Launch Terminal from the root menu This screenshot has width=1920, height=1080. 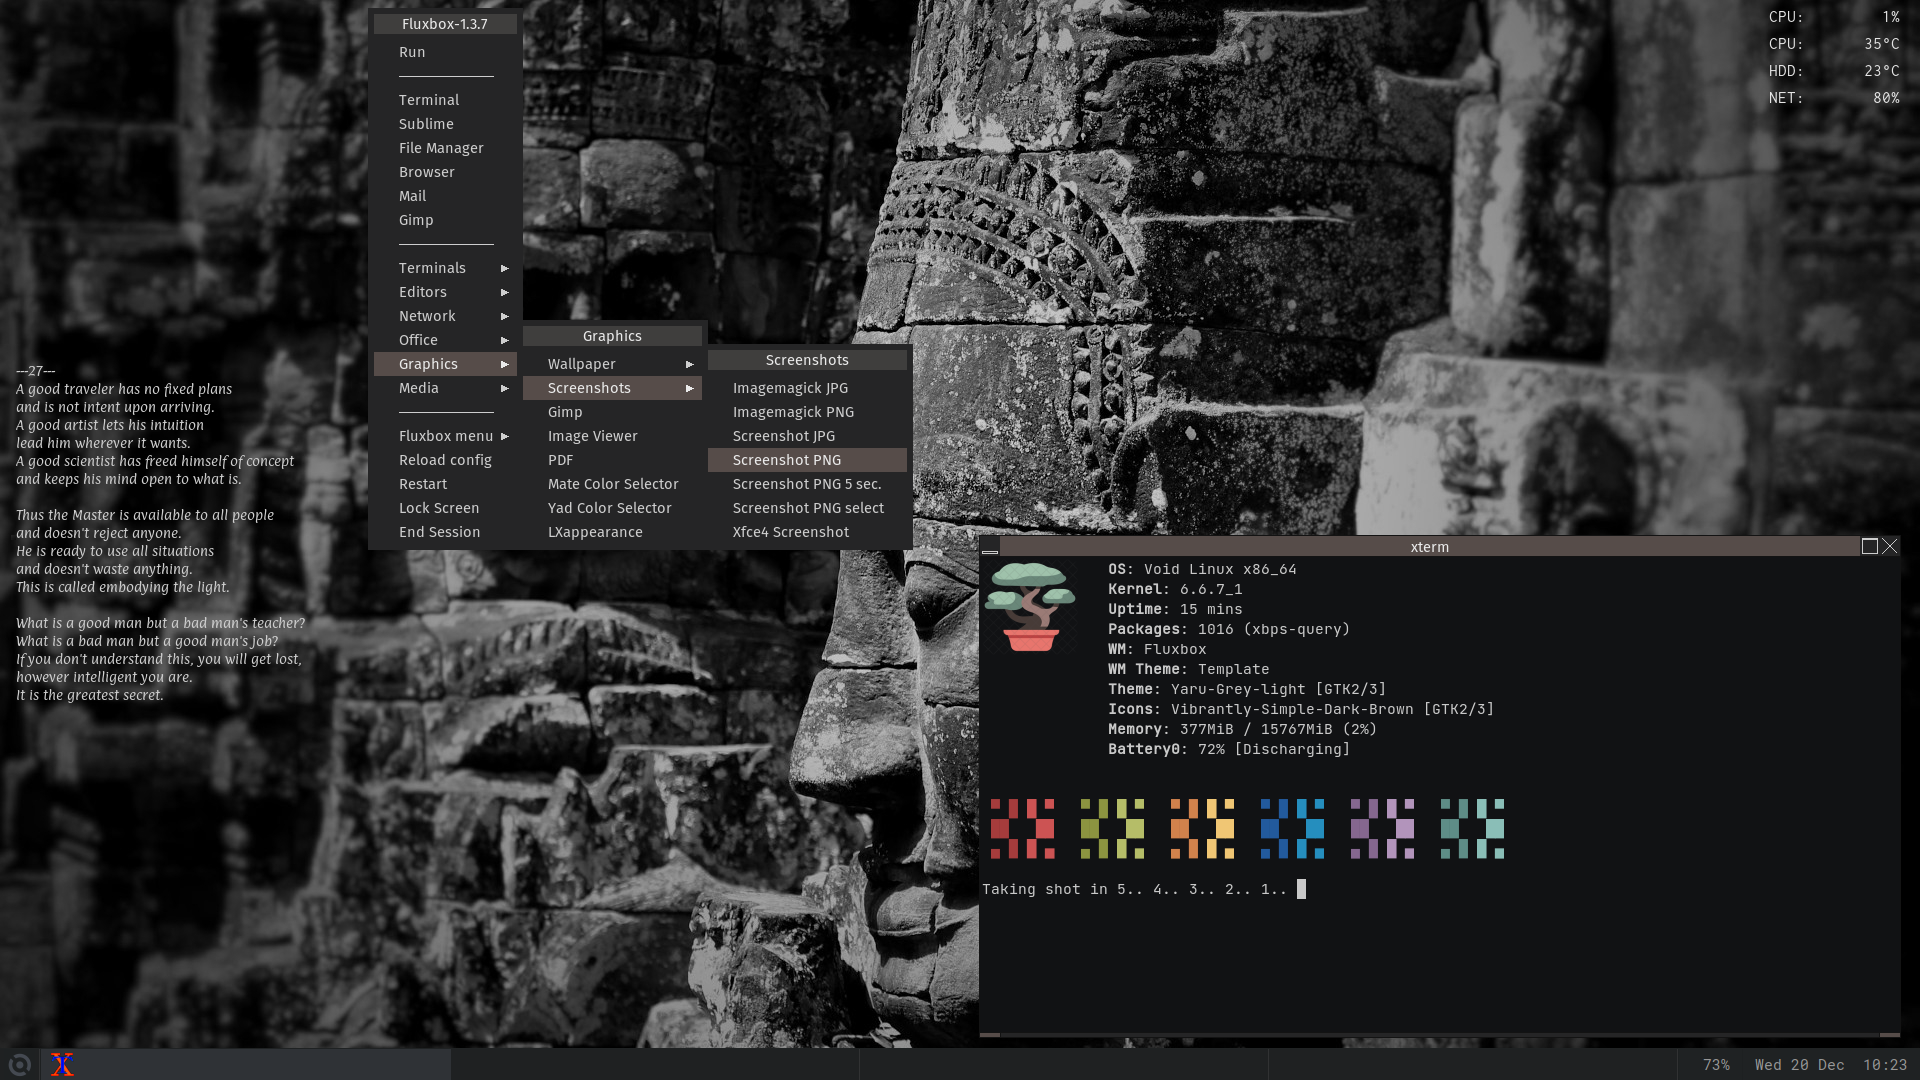[445, 100]
